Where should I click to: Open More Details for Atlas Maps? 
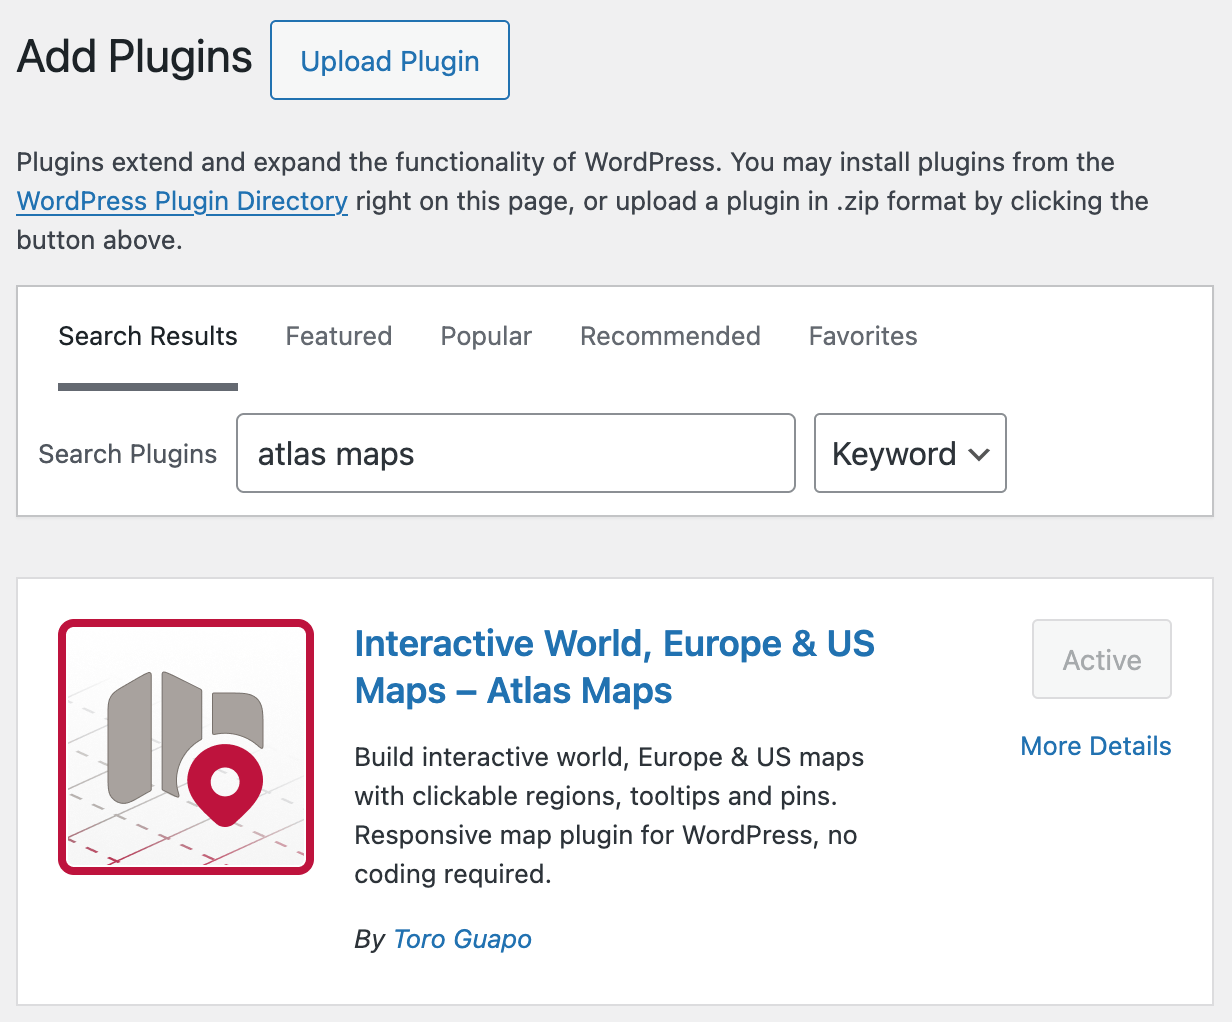click(x=1095, y=747)
